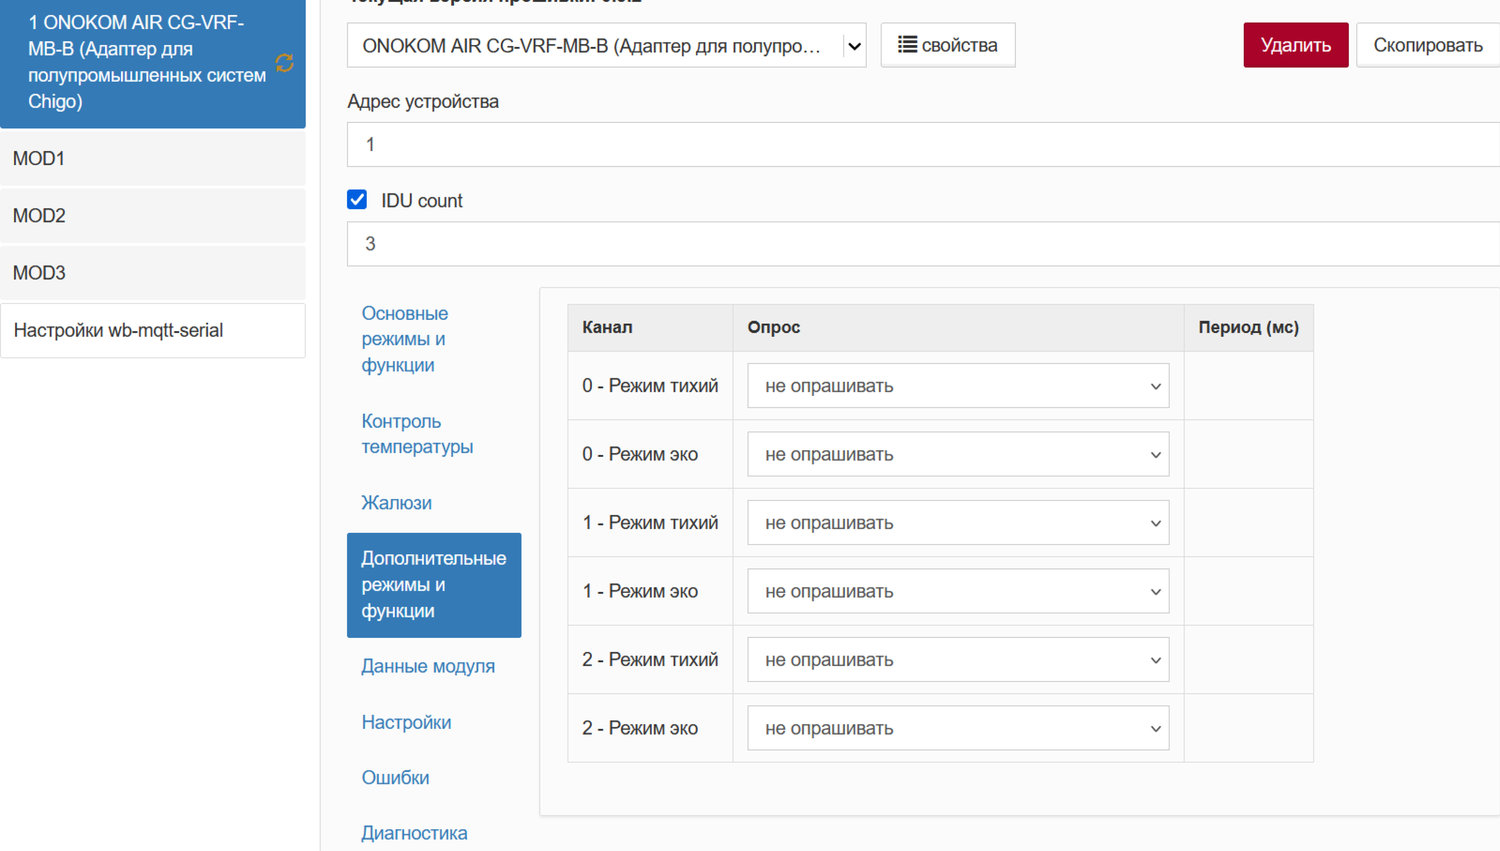Viewport: 1500px width, 851px height.
Task: Click the orange sync icon beside ONOKOM device
Action: 285,63
